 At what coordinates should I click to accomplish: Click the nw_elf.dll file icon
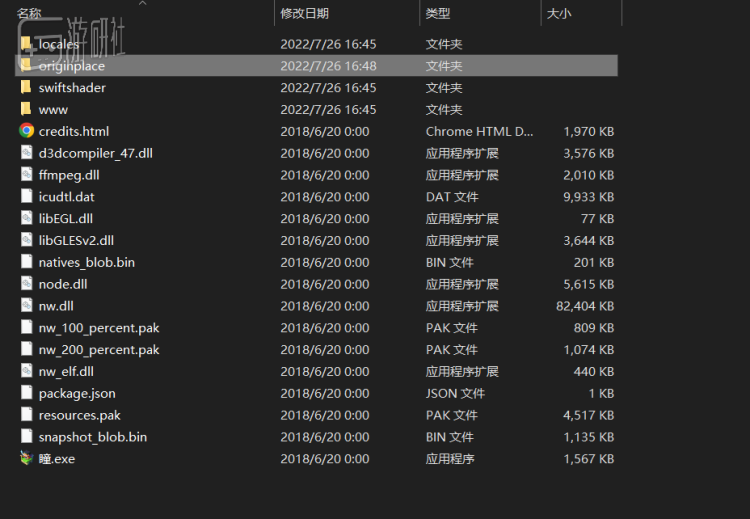(x=26, y=372)
